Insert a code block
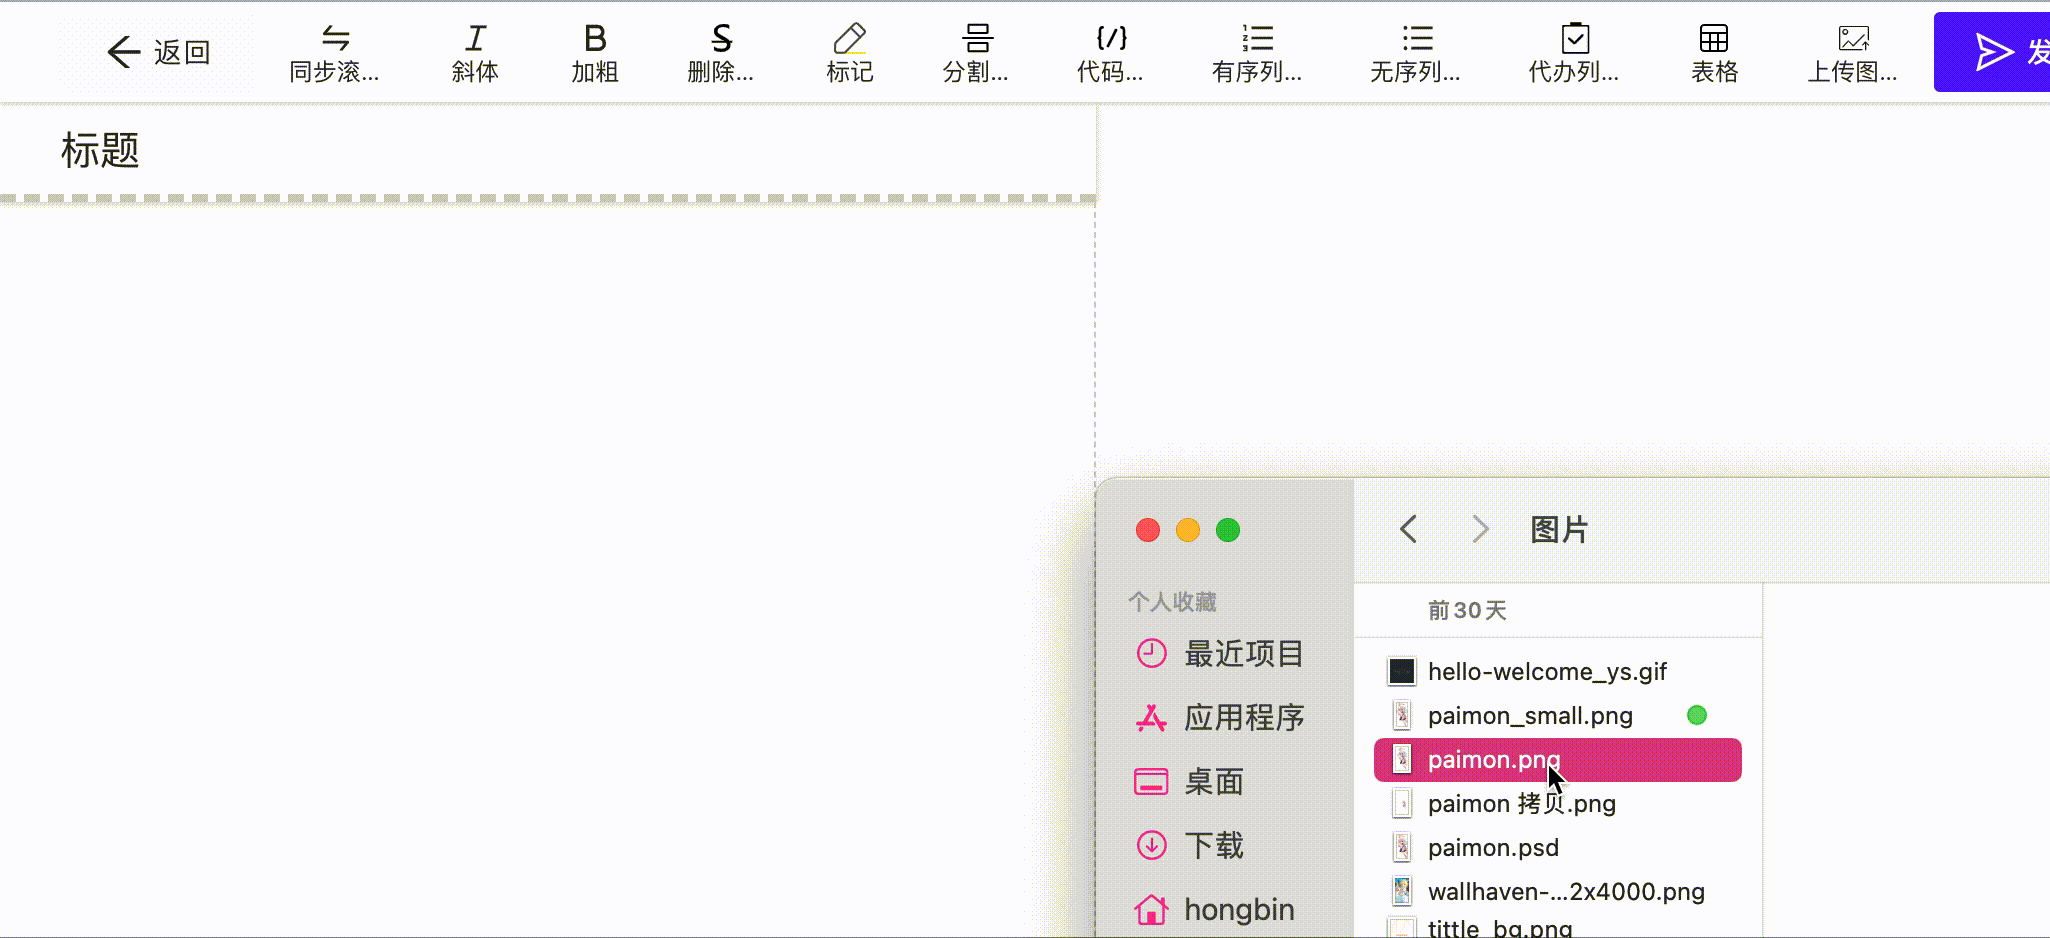The height and width of the screenshot is (938, 2050). (x=1109, y=50)
